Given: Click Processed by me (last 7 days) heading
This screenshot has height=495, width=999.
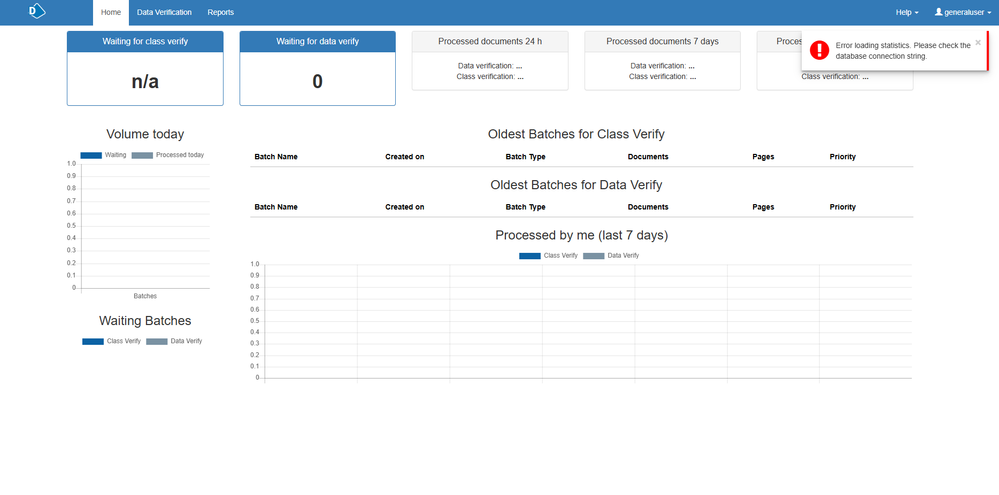Looking at the screenshot, I should pyautogui.click(x=582, y=236).
